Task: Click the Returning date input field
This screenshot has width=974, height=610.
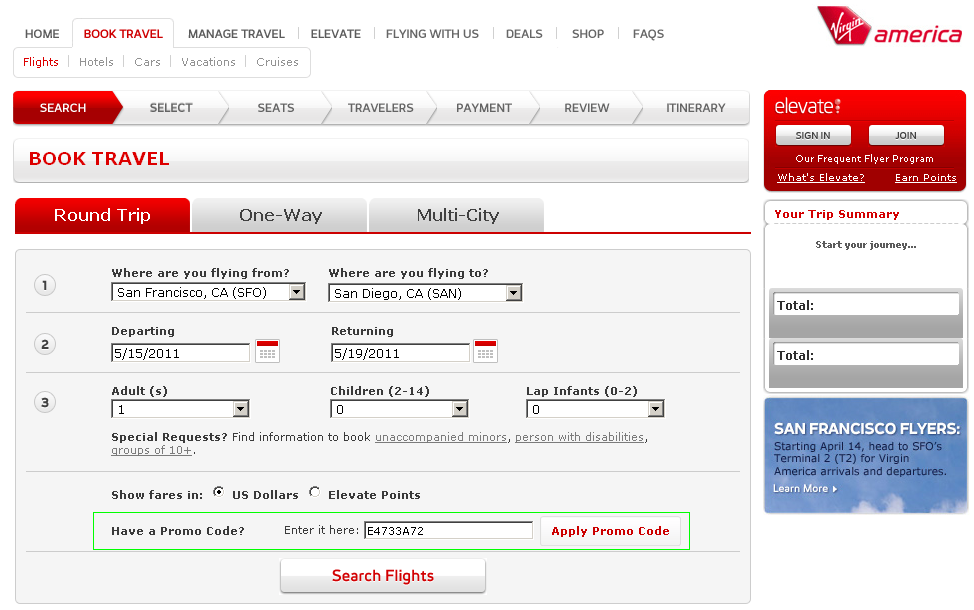Action: pos(400,353)
